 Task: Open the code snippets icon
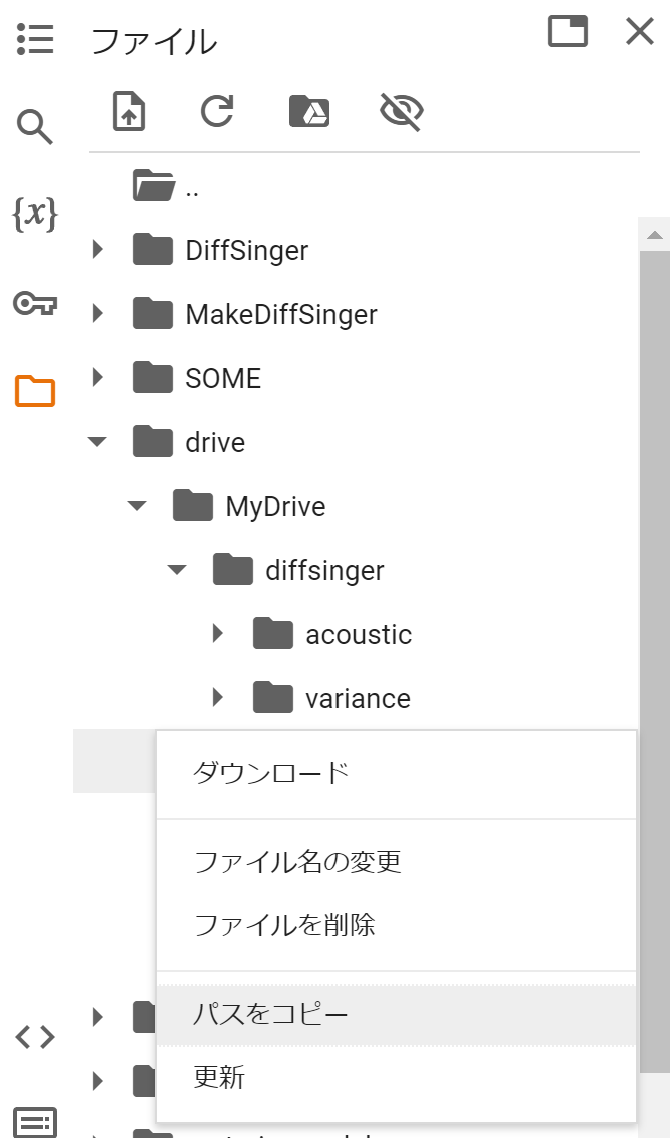coord(35,1037)
